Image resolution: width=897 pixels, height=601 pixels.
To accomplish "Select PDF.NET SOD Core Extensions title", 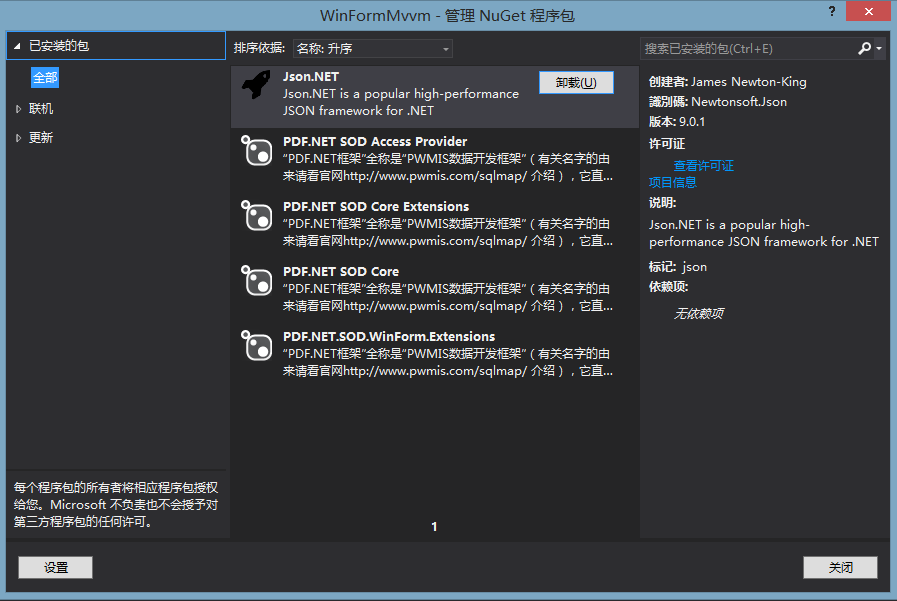I will (376, 206).
